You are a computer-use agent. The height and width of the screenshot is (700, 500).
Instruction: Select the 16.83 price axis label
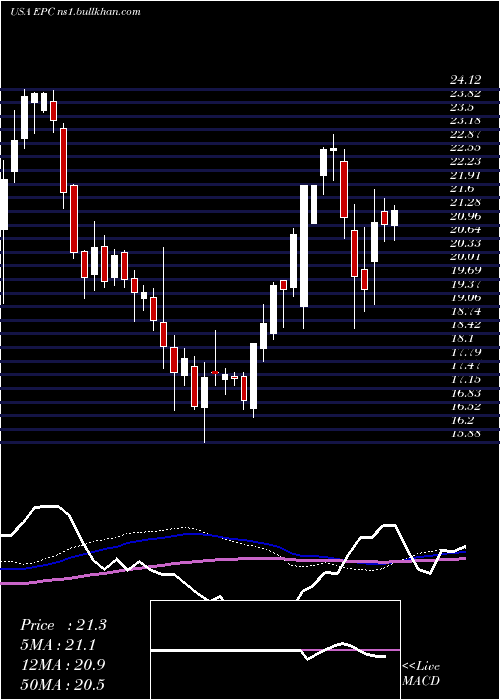point(465,393)
